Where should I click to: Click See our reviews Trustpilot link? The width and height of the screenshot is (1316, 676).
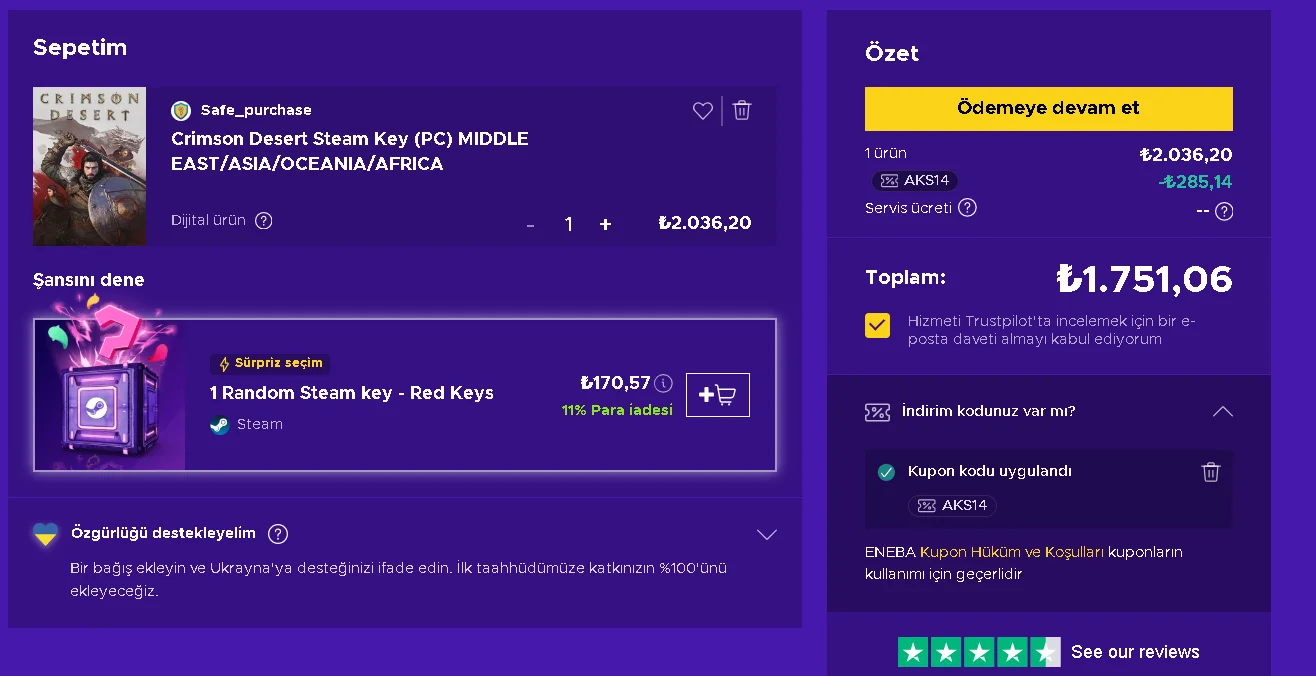tap(1135, 652)
